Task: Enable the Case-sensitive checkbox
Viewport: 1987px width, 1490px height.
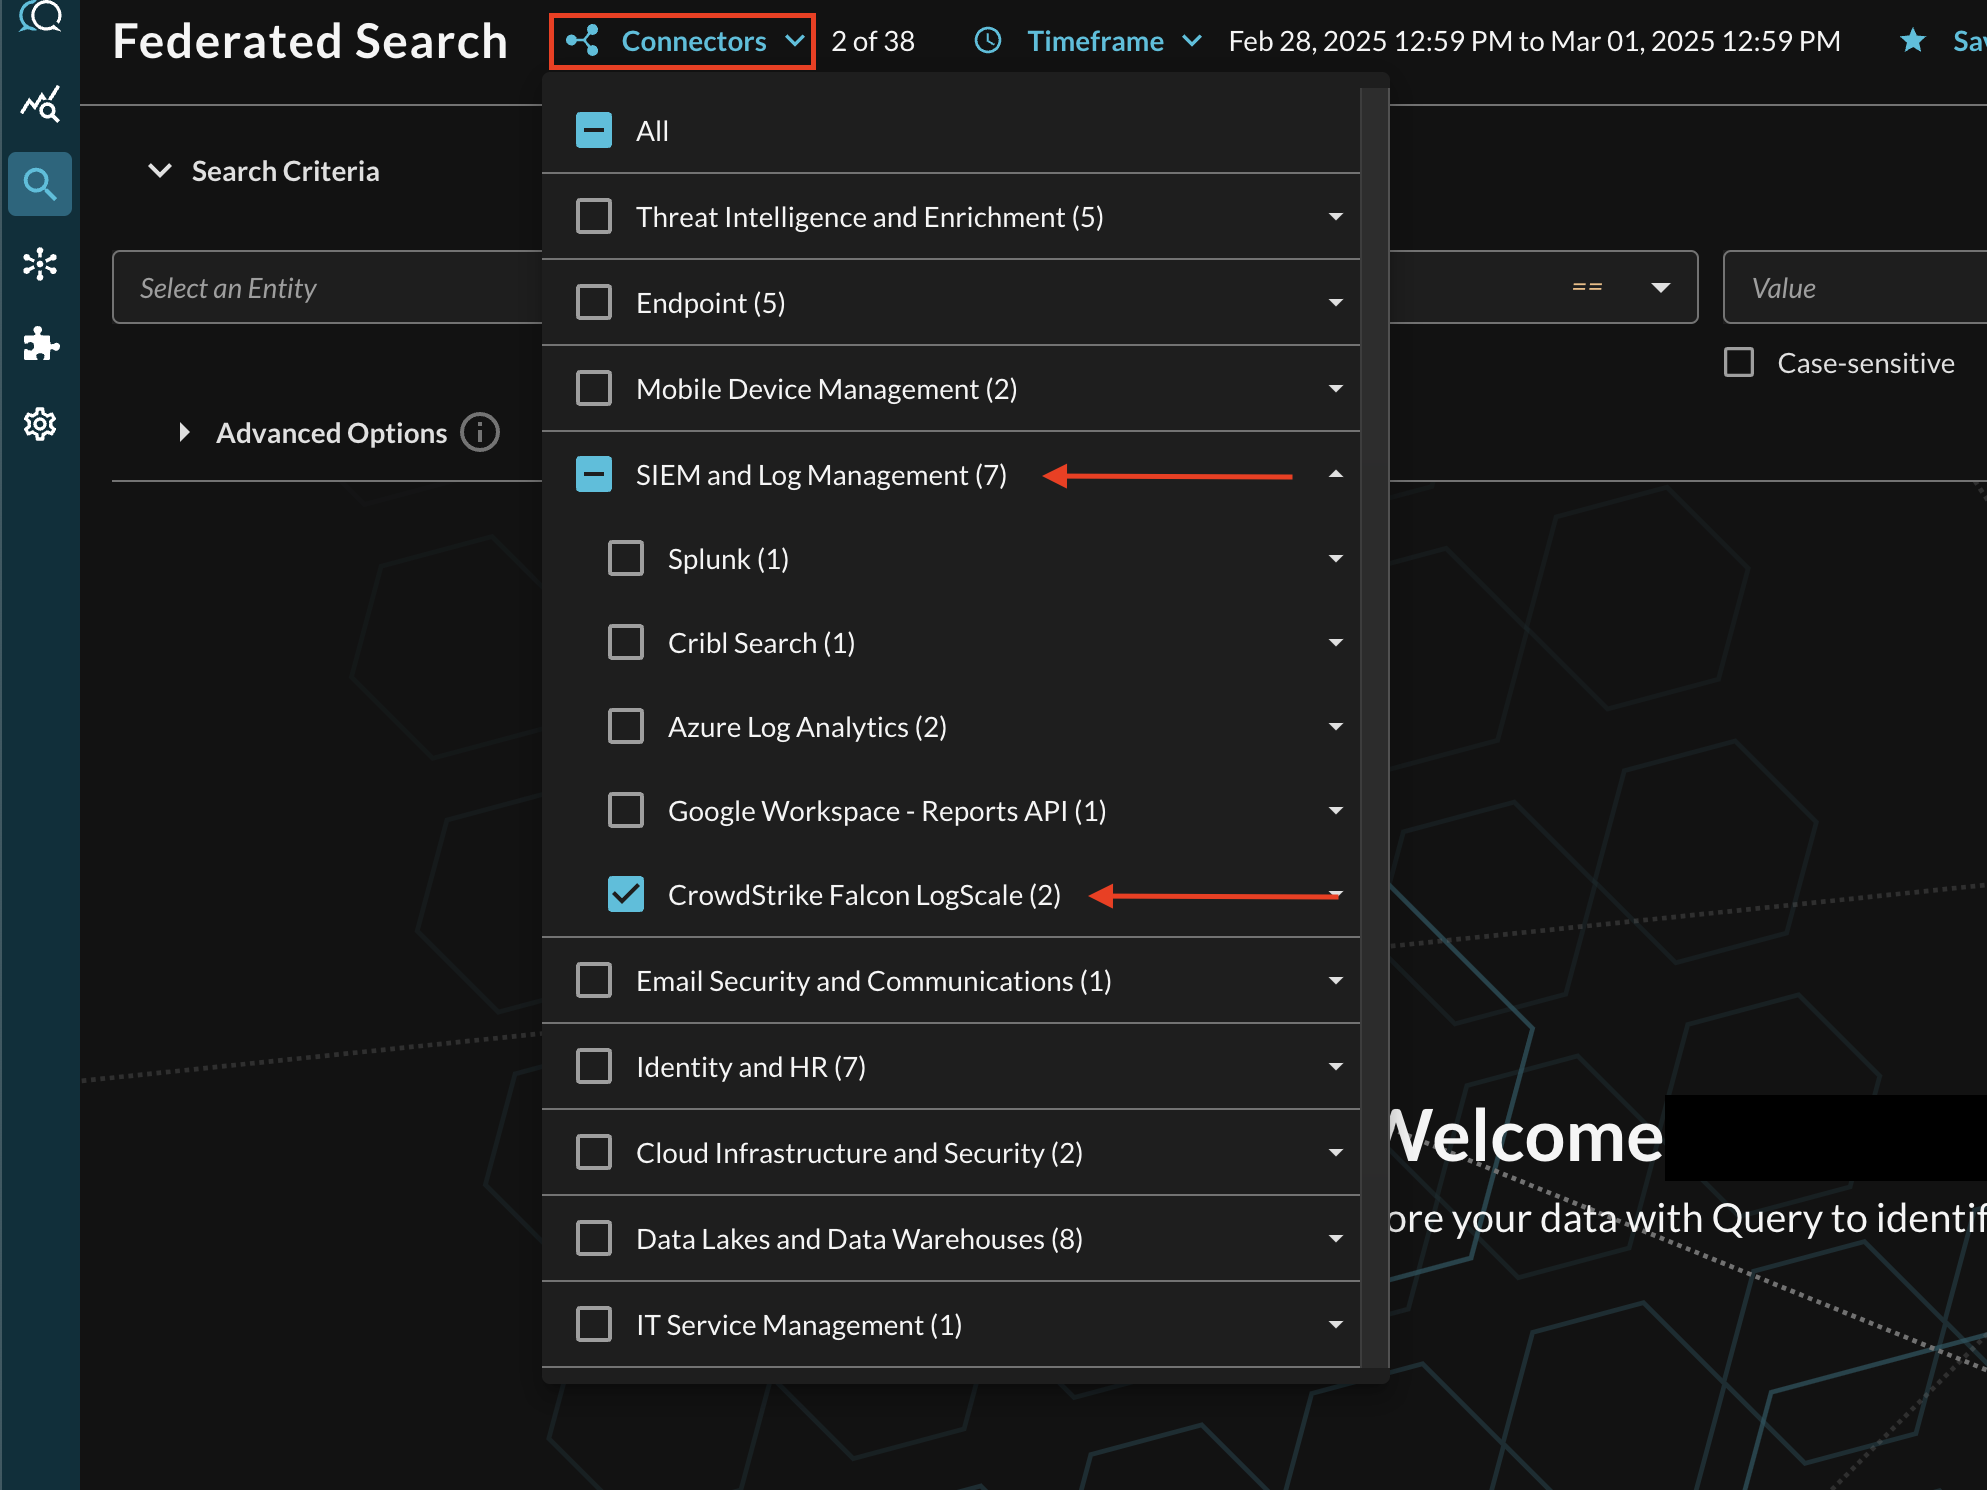Action: pyautogui.click(x=1739, y=363)
